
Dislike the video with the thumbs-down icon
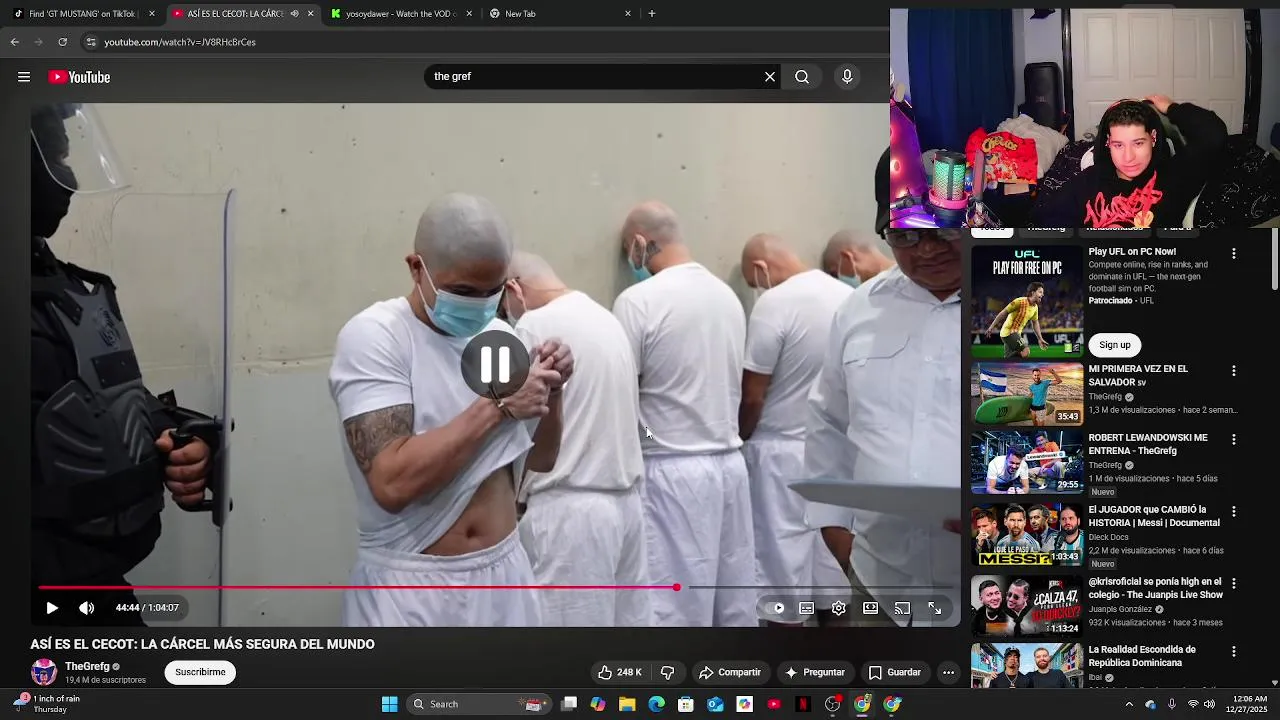[x=668, y=672]
